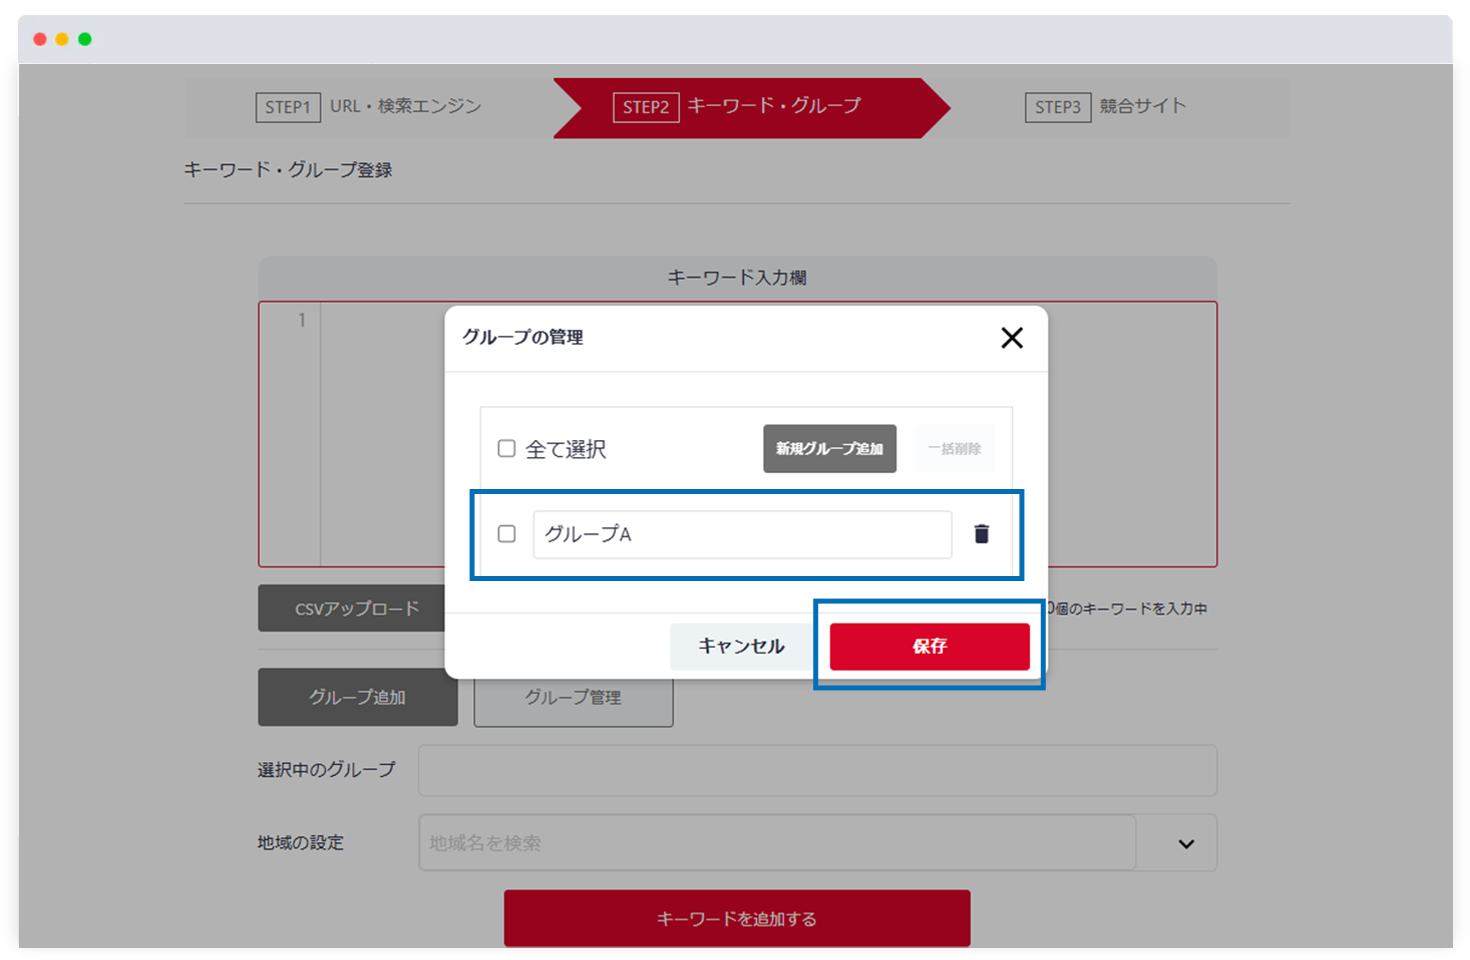1470x960 pixels.
Task: Open グループ管理 group management
Action: click(x=572, y=697)
